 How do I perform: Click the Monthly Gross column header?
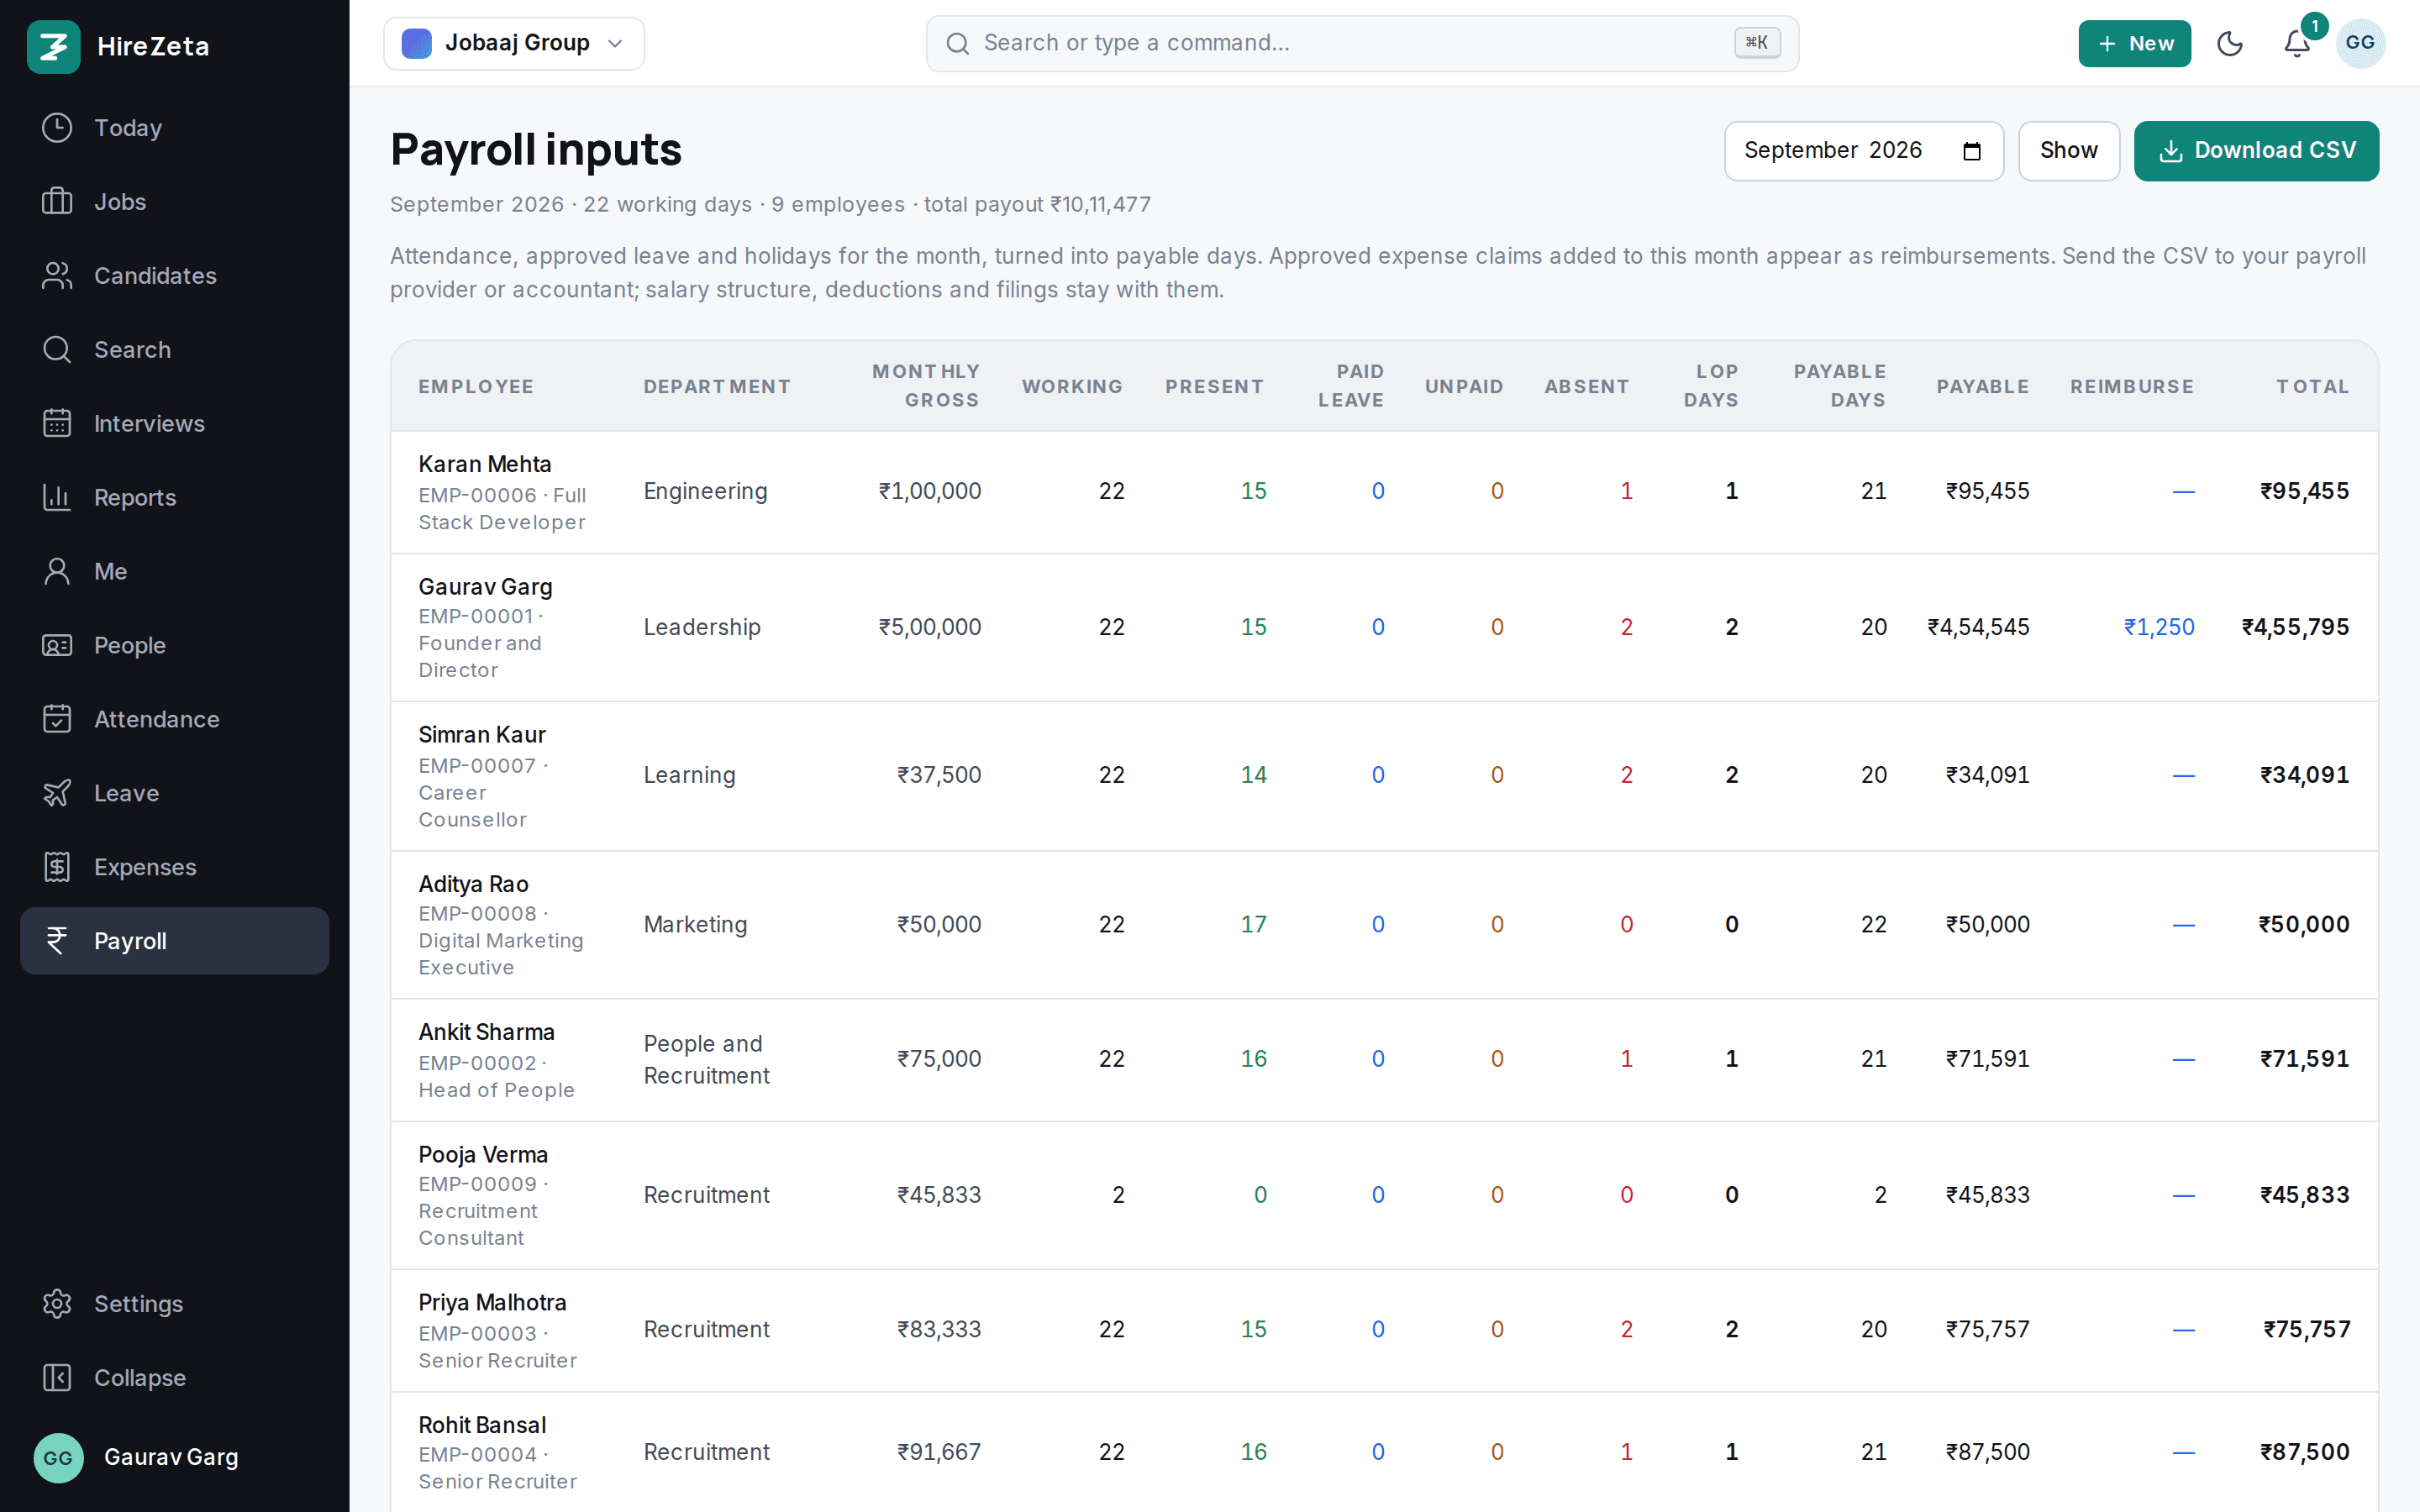coord(926,386)
